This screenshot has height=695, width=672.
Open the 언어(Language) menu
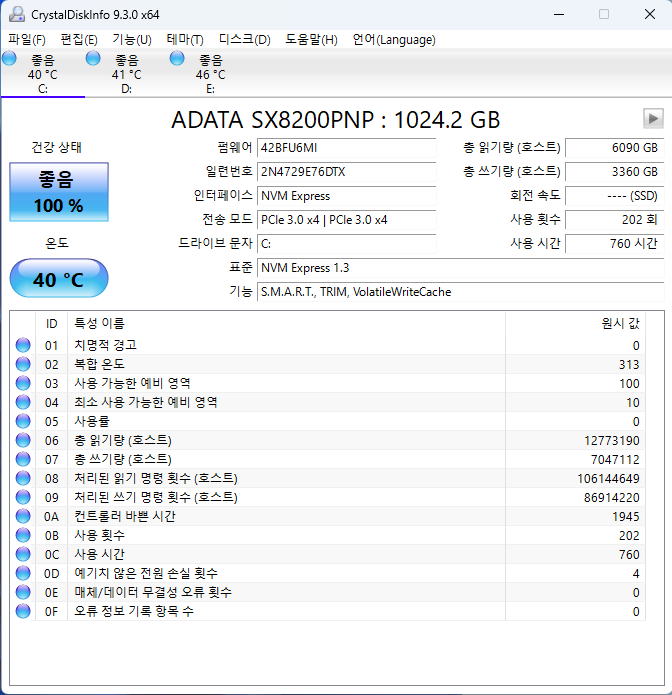(x=394, y=39)
